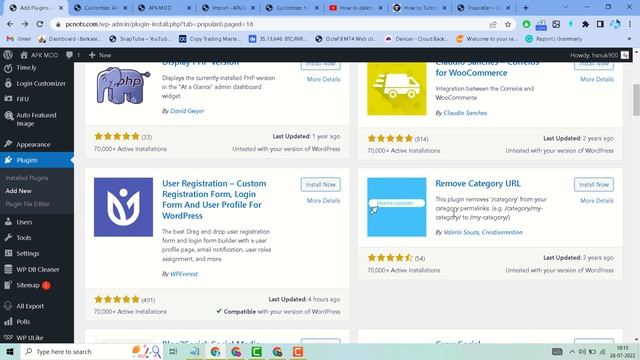Open the image-icon extension in the Chrome toolbar

(556, 24)
